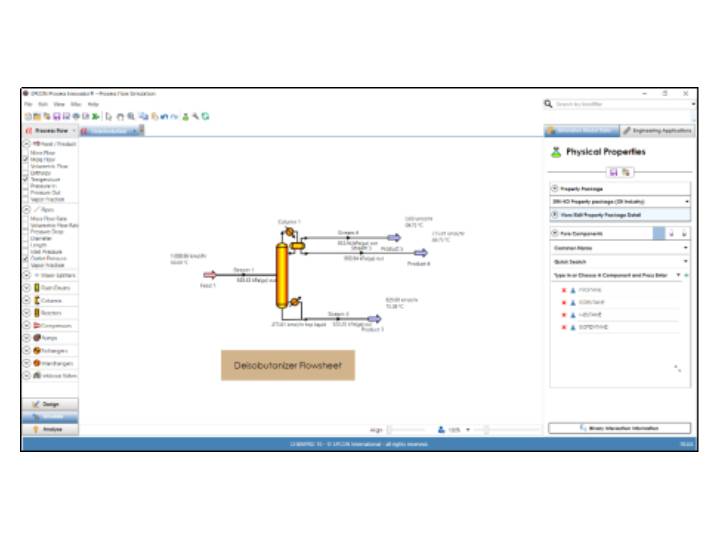Image resolution: width=720 pixels, height=540 pixels.
Task: Click the highlighted button between Design and Analyze
Action: 50,417
